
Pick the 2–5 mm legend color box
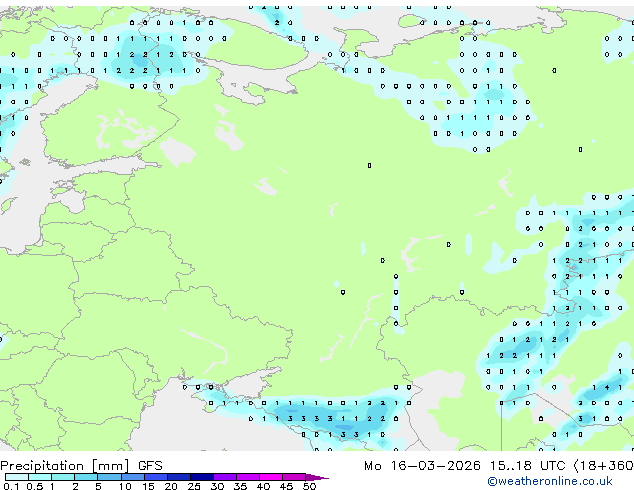[x=86, y=477]
